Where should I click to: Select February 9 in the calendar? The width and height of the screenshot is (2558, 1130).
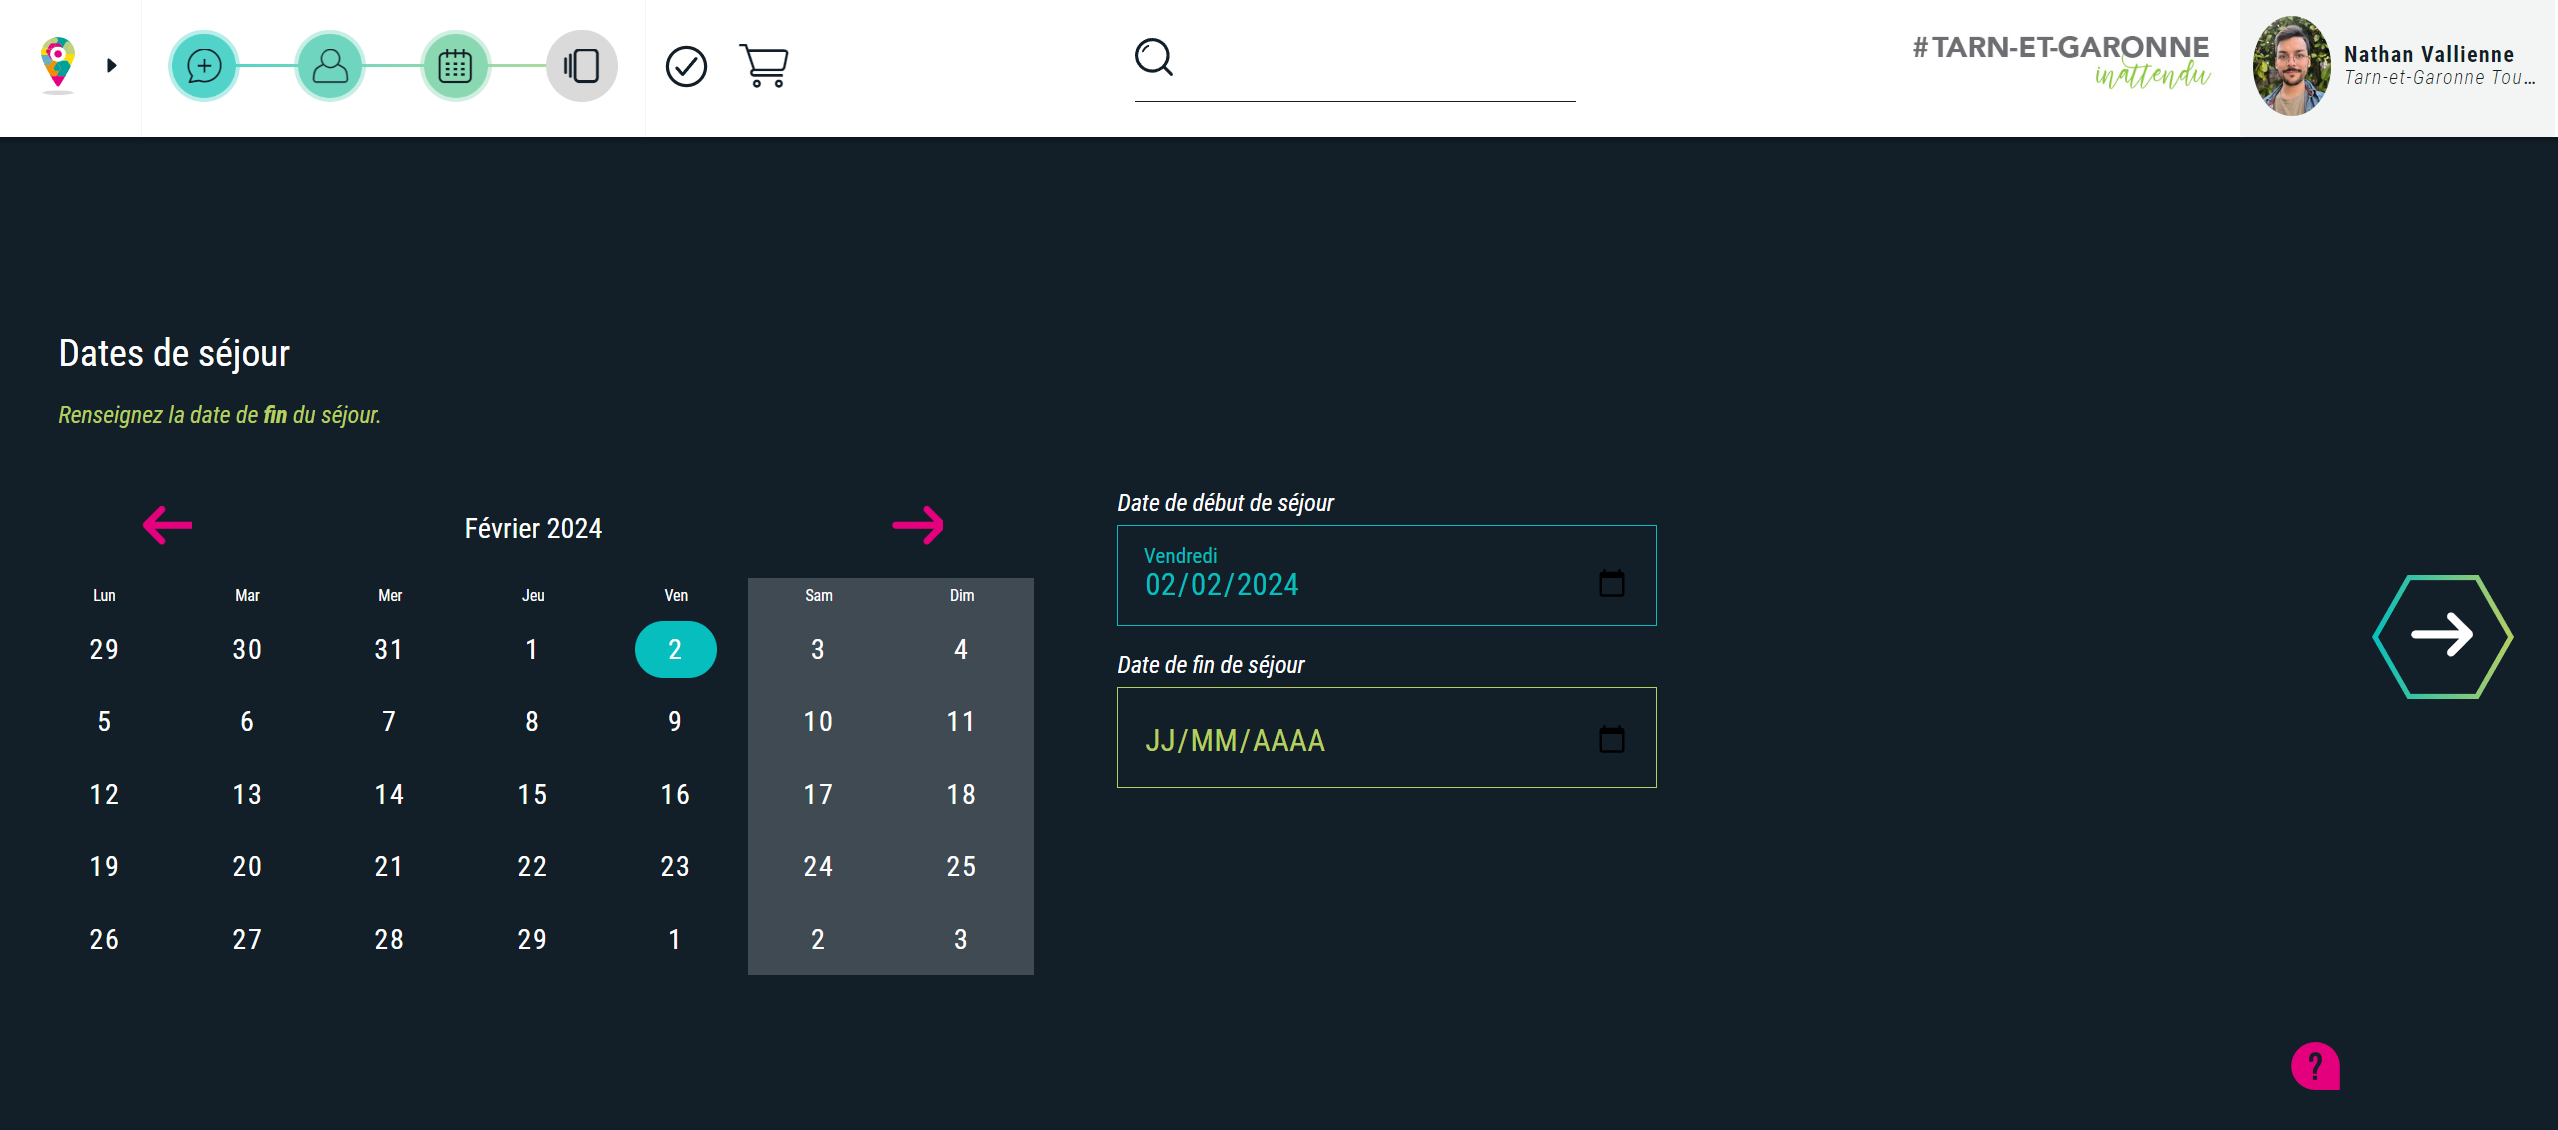(x=675, y=722)
